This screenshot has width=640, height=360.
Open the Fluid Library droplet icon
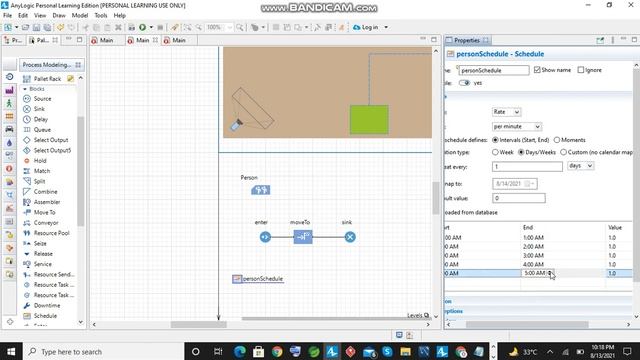(x=9, y=142)
